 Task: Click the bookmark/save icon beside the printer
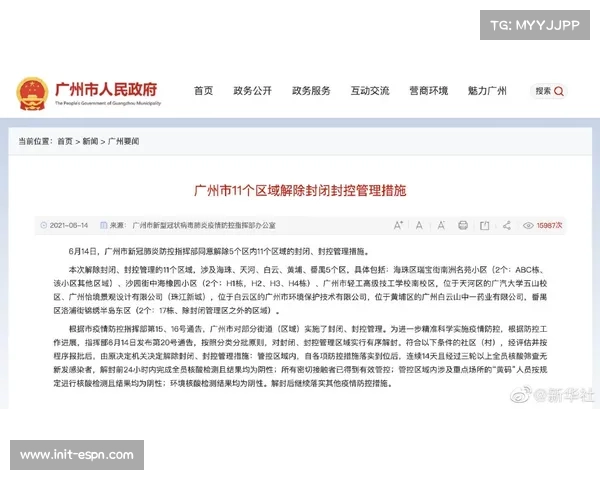coord(484,225)
